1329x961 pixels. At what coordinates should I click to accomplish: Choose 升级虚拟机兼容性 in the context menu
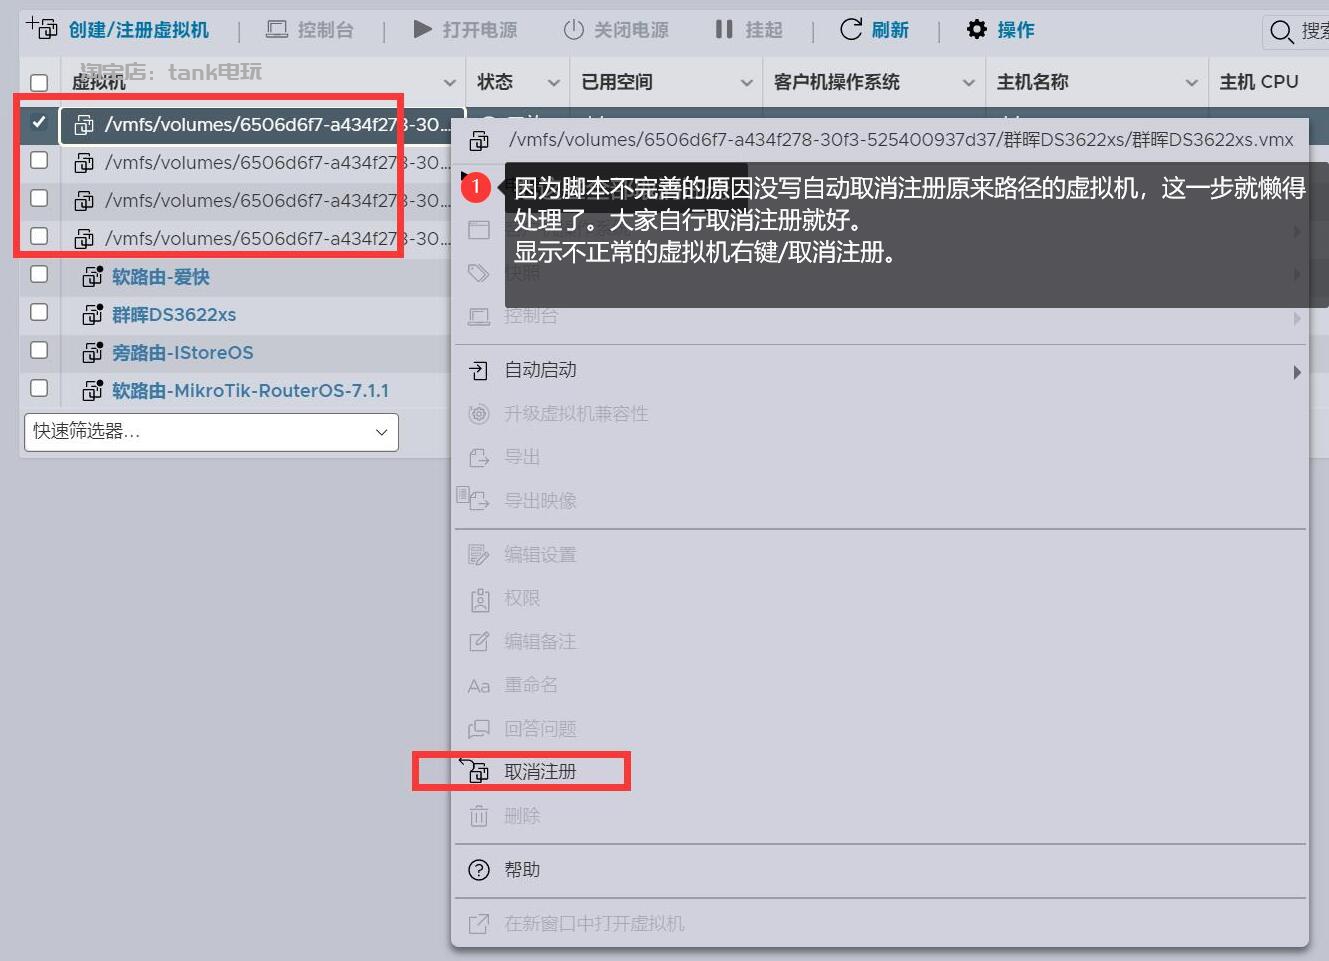pyautogui.click(x=576, y=413)
